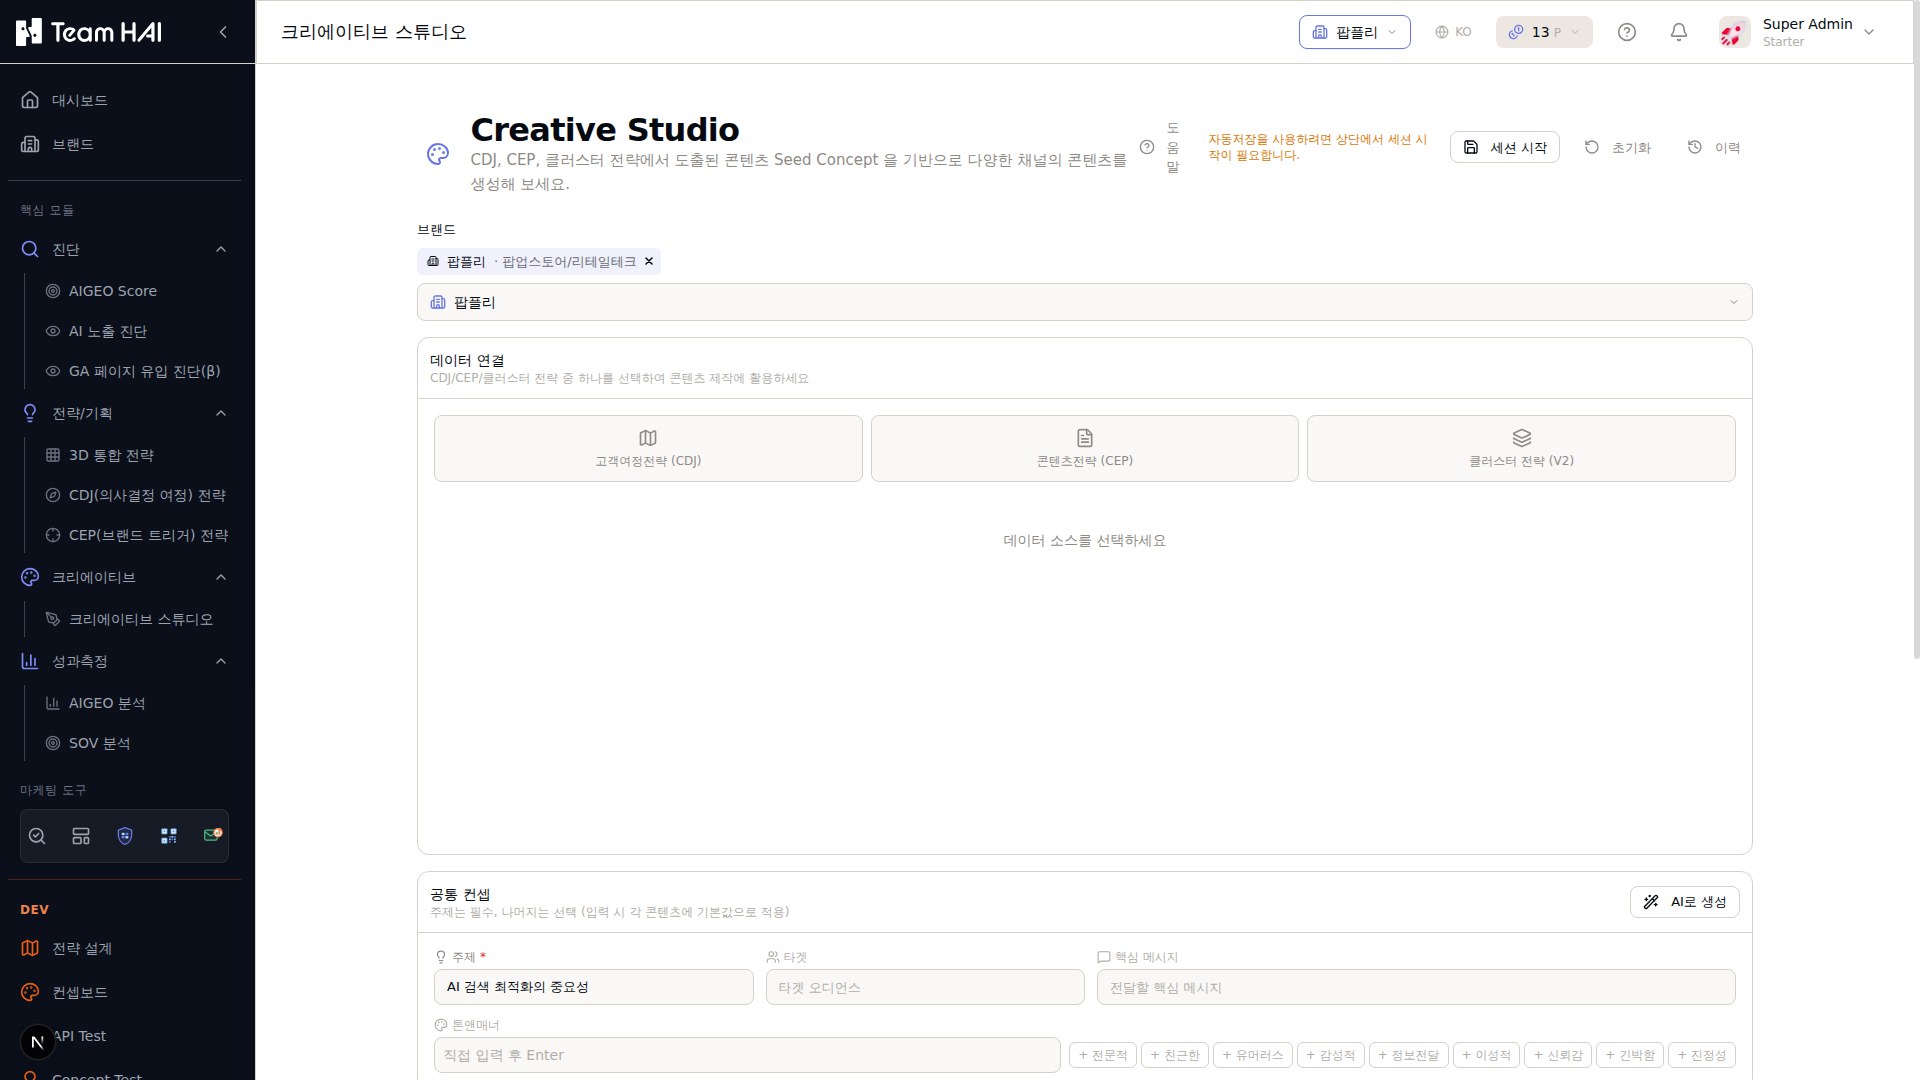Screen dimensions: 1920x1080
Task: Expand the 팝플리 brand select box
Action: [1084, 302]
